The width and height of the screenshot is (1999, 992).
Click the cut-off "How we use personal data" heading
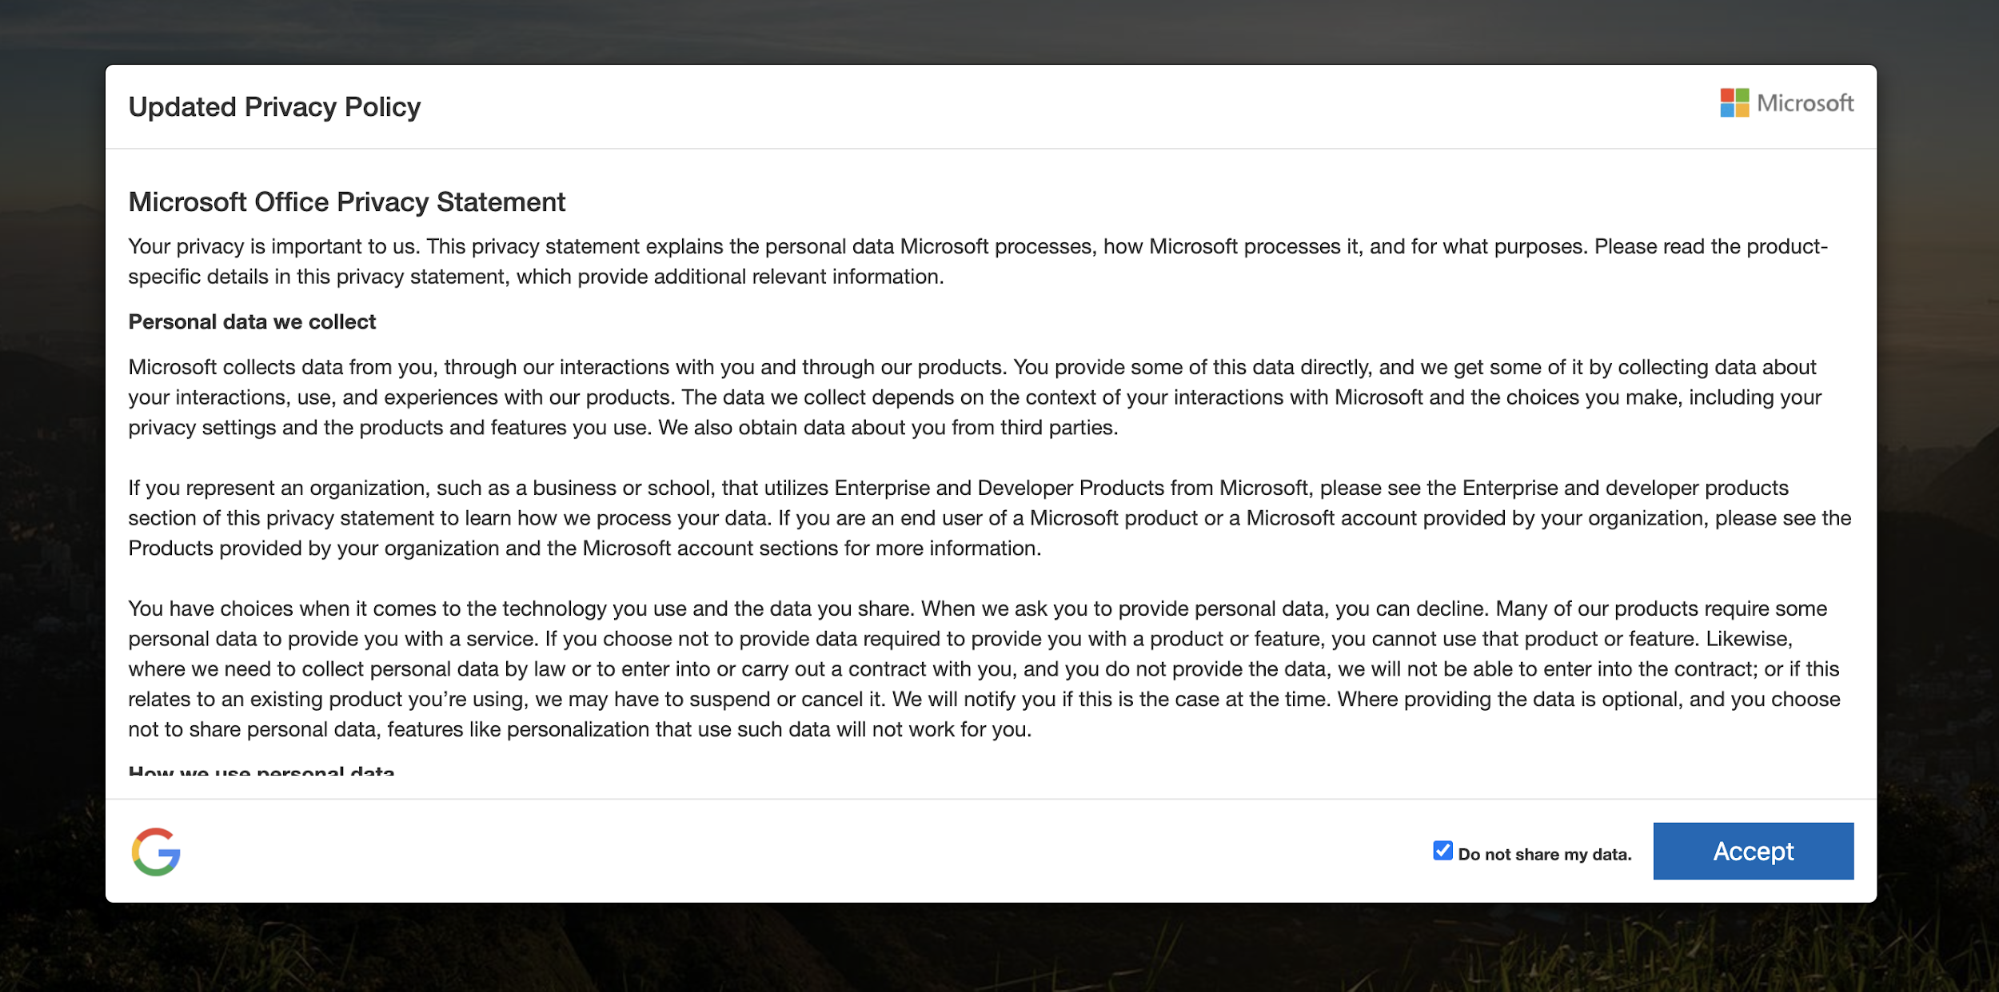[x=261, y=771]
